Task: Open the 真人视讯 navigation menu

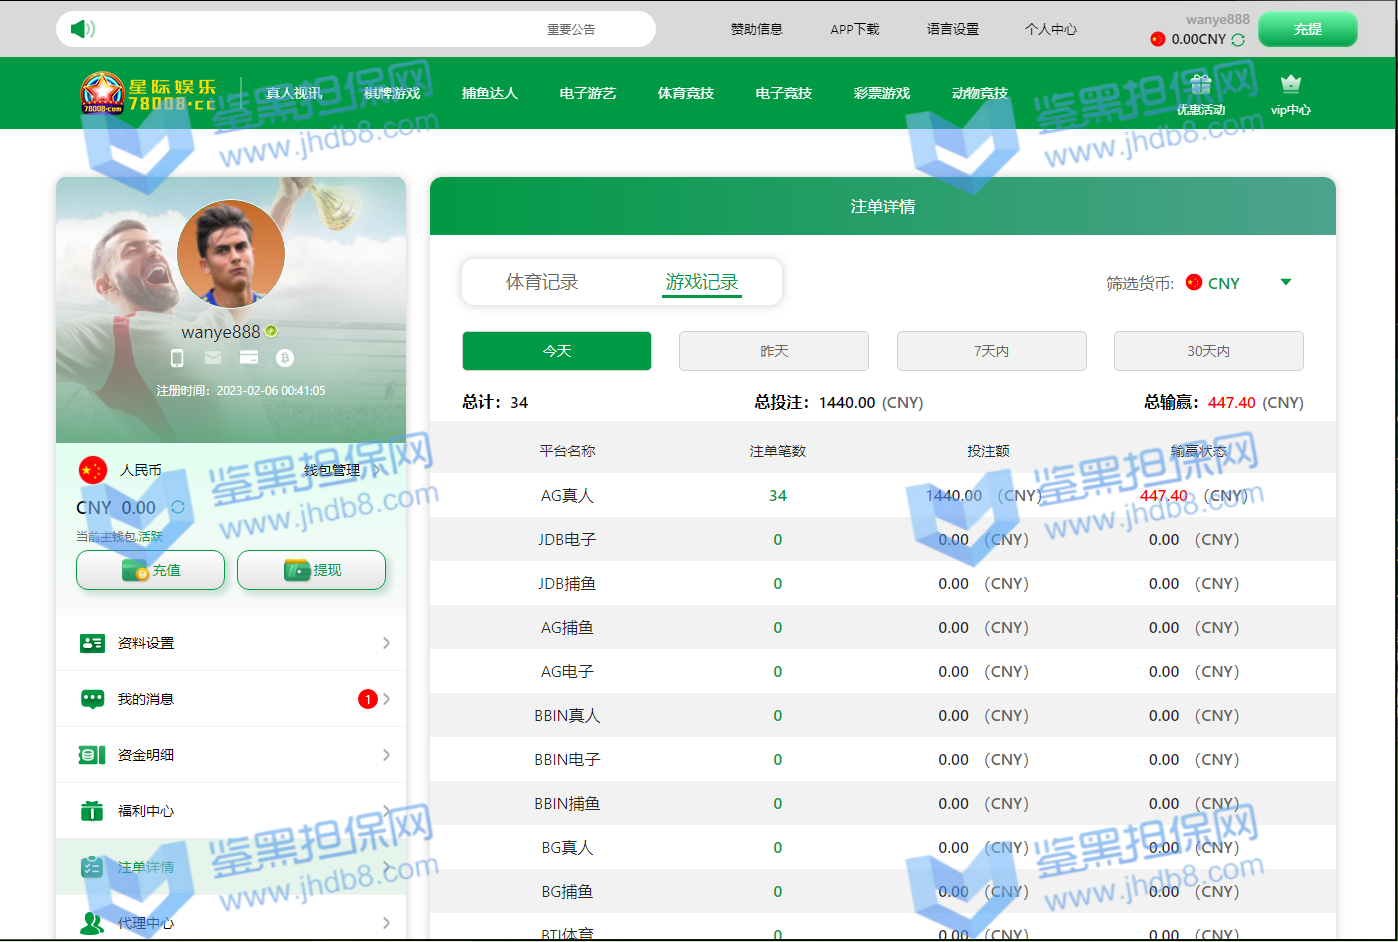Action: (x=294, y=93)
